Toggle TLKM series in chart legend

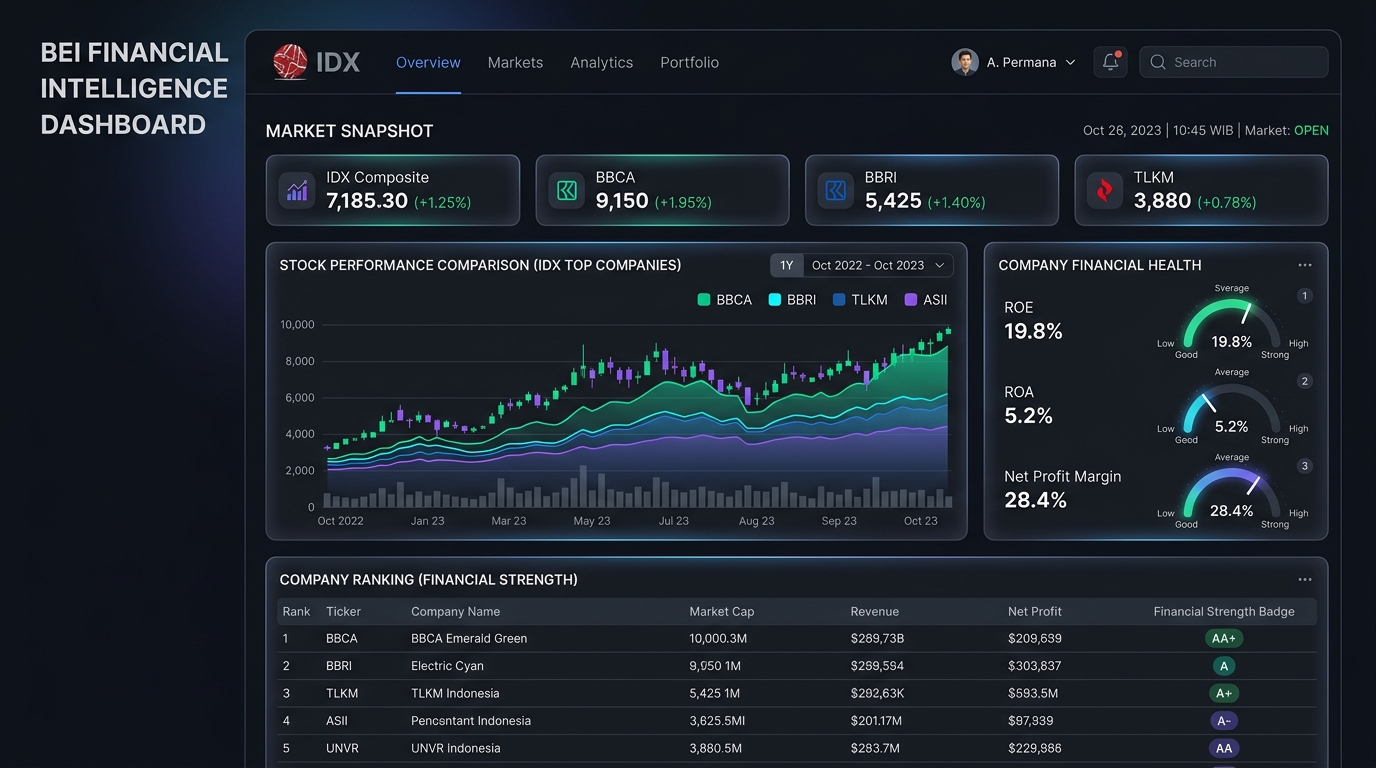(x=860, y=300)
